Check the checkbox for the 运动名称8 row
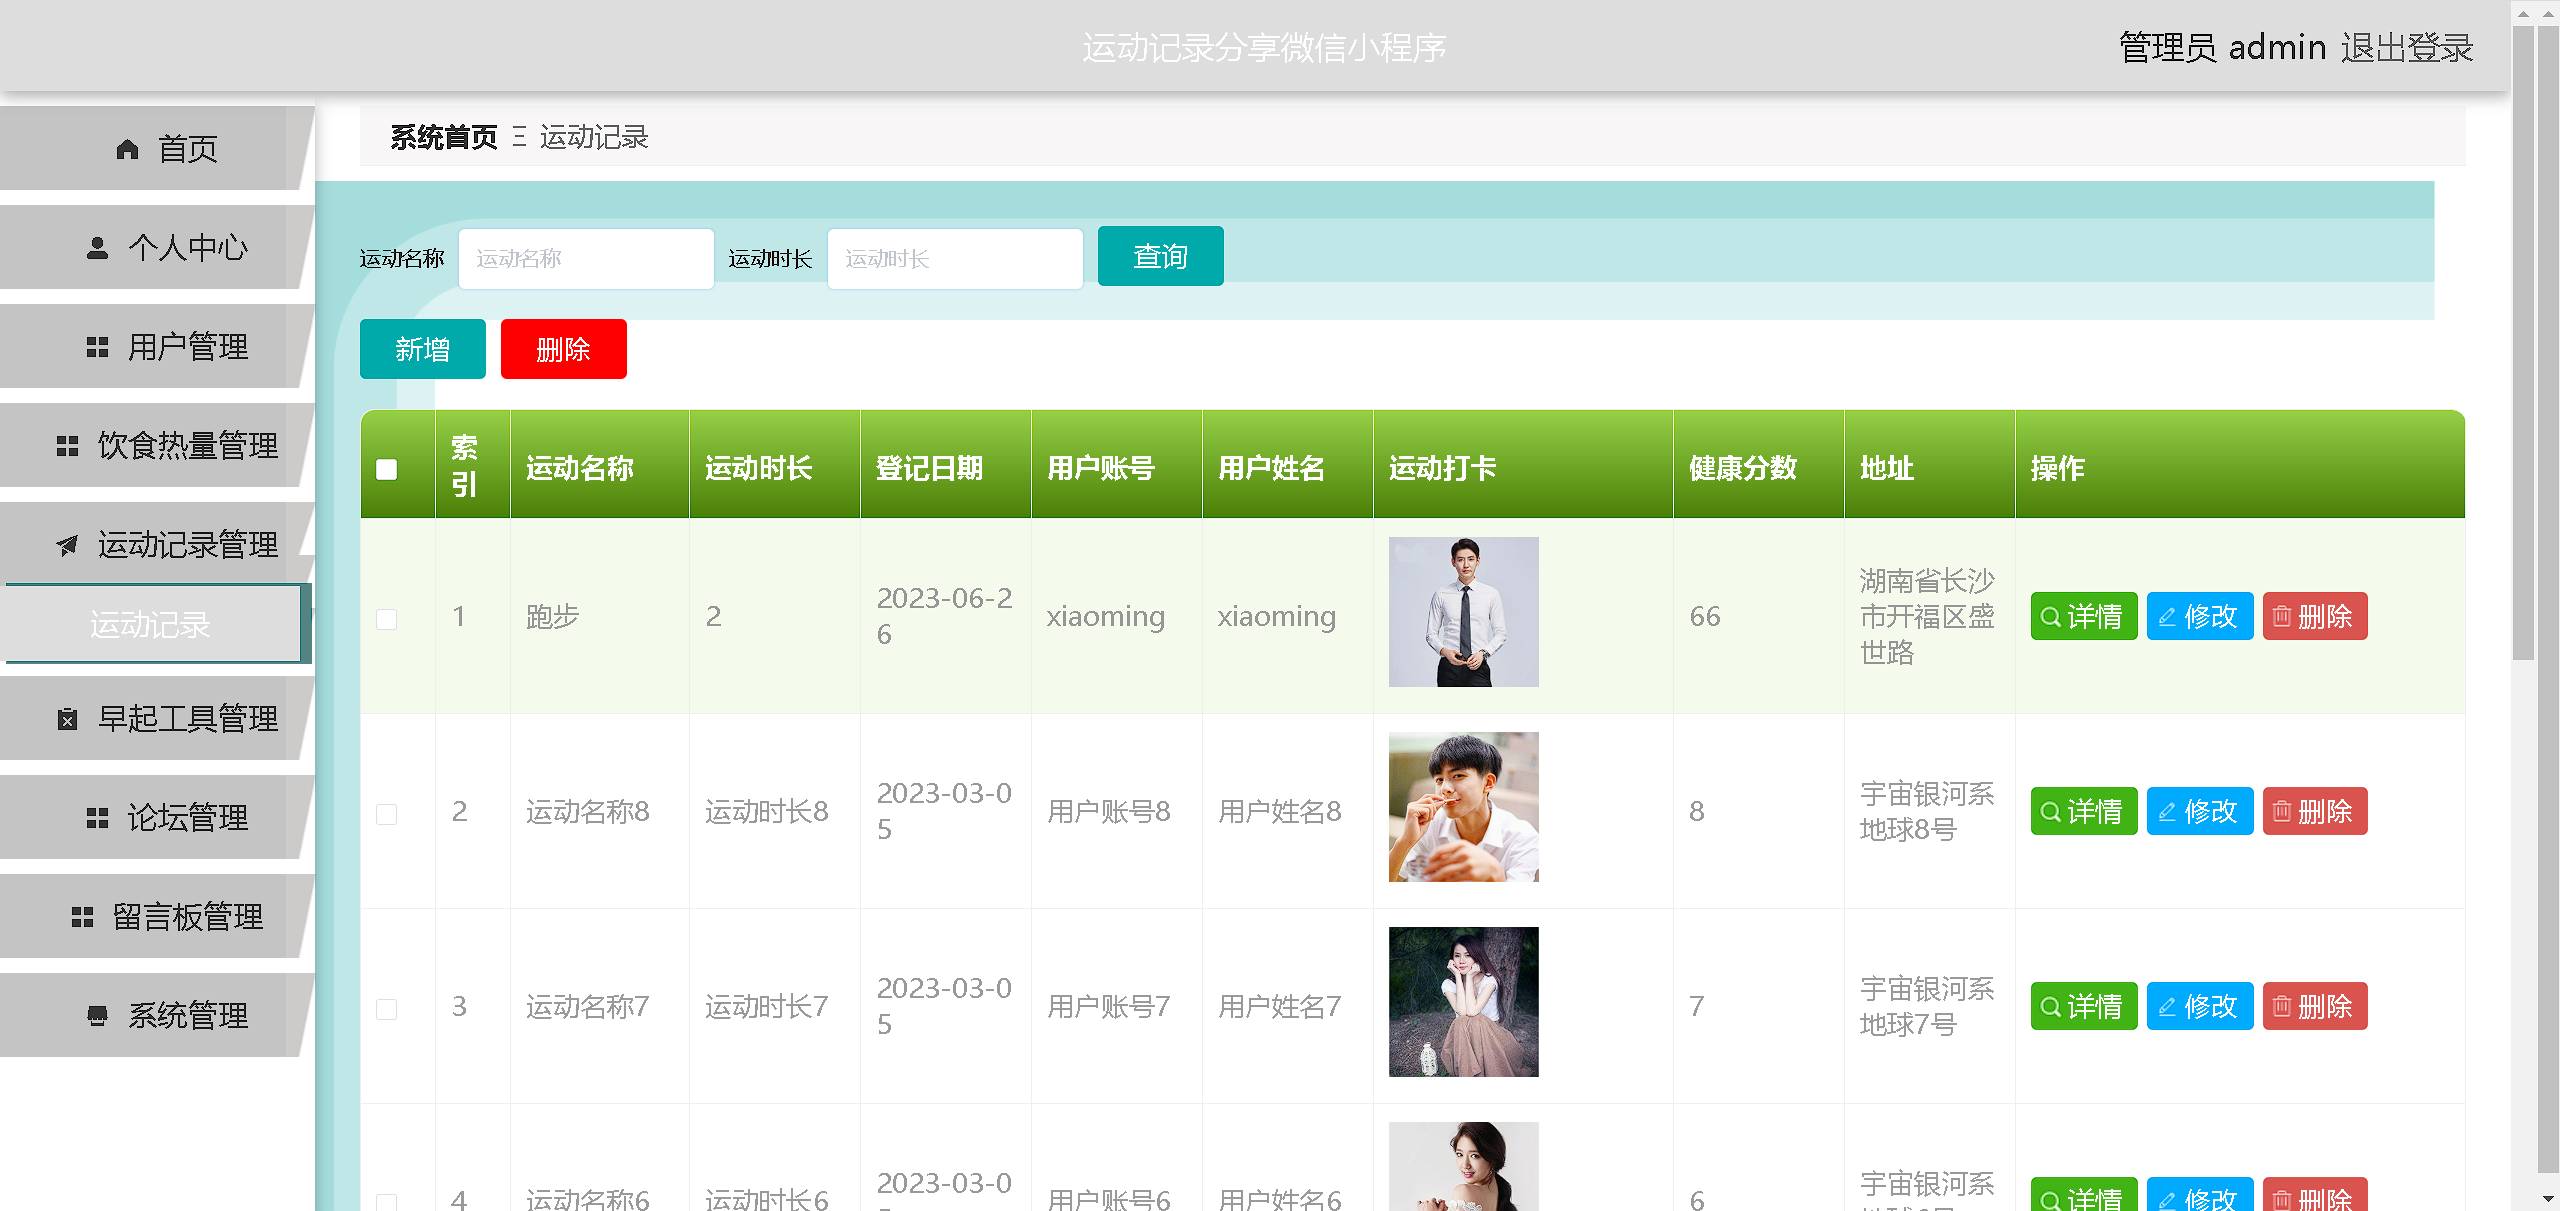Viewport: 2560px width, 1211px height. pyautogui.click(x=387, y=814)
